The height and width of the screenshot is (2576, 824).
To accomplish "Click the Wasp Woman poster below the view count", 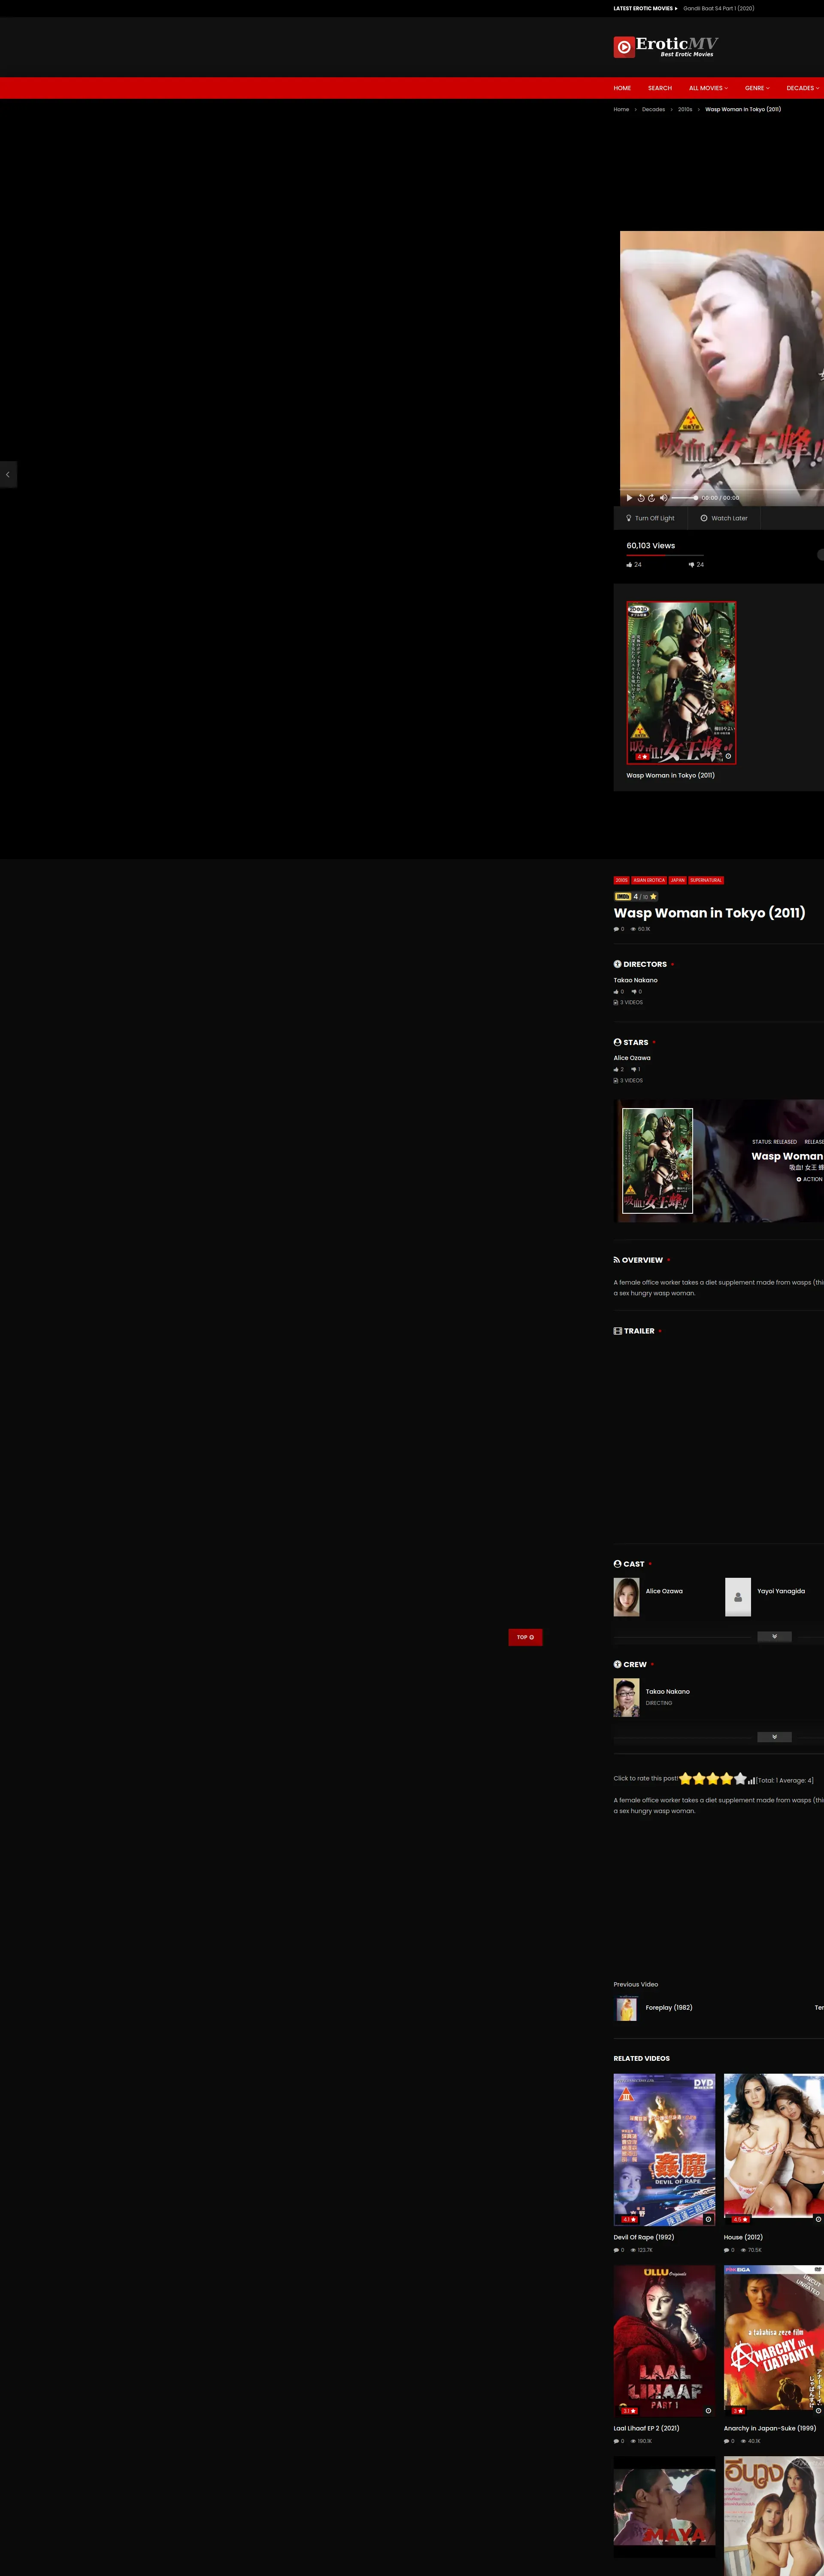I will 681,683.
